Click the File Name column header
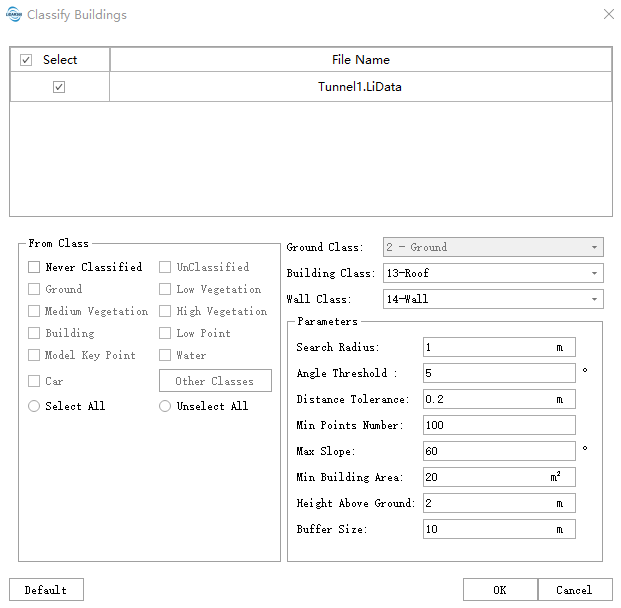Screen dimensions: 621x608 point(360,60)
